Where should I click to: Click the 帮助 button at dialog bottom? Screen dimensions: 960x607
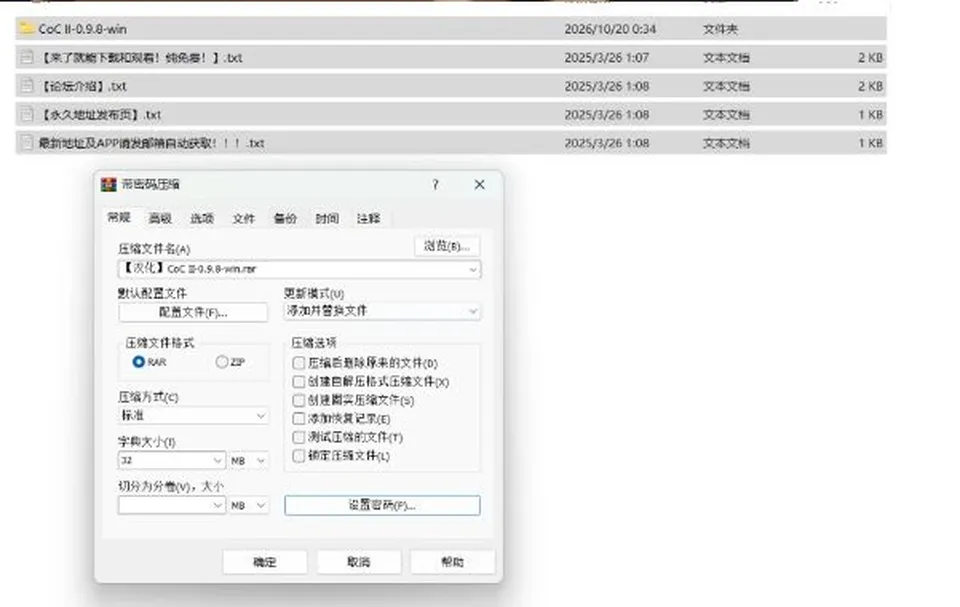452,562
